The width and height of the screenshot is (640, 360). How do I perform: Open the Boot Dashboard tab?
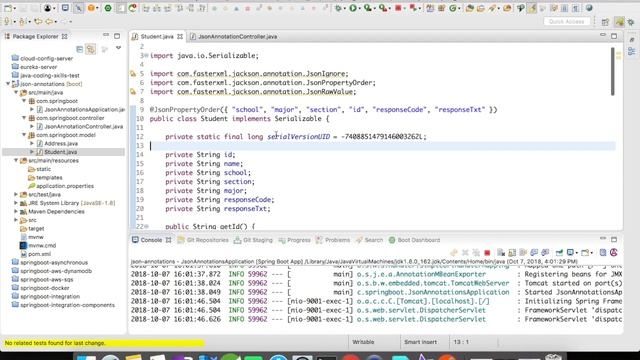(x=414, y=240)
